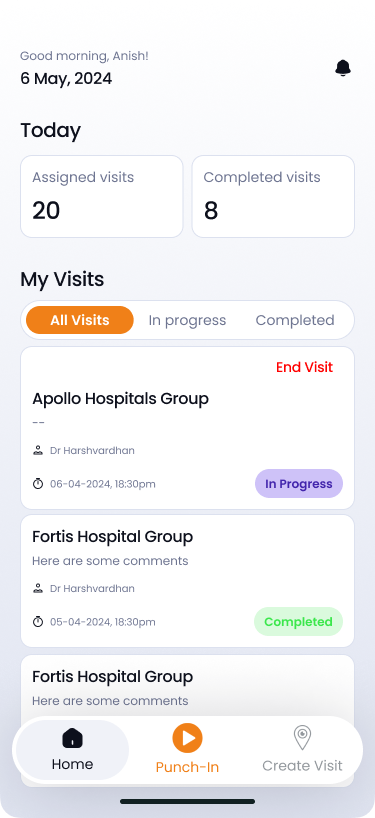
Task: Select the Create Visit label in bottom bar
Action: click(302, 765)
